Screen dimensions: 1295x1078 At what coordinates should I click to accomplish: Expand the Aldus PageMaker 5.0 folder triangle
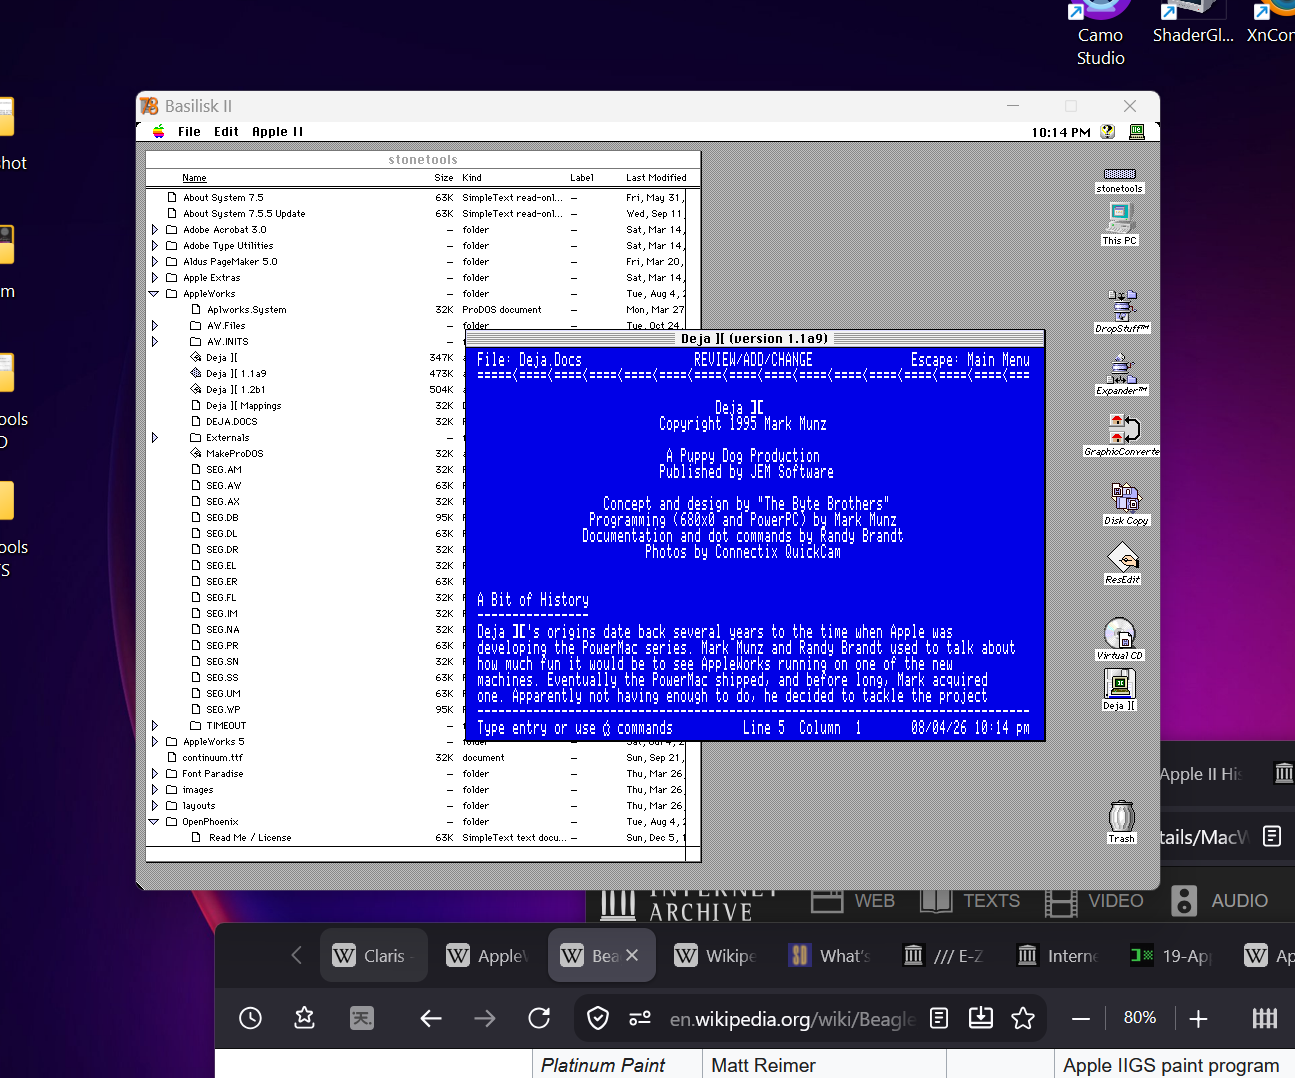[x=155, y=262]
